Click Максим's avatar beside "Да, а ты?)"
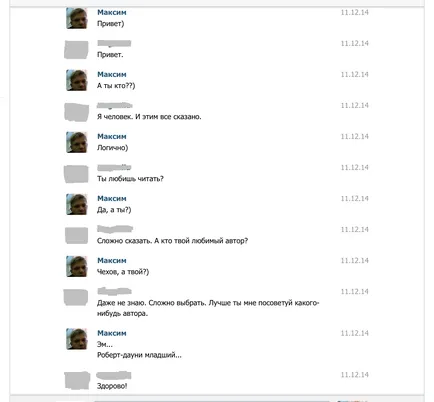The image size is (434, 402). point(77,204)
